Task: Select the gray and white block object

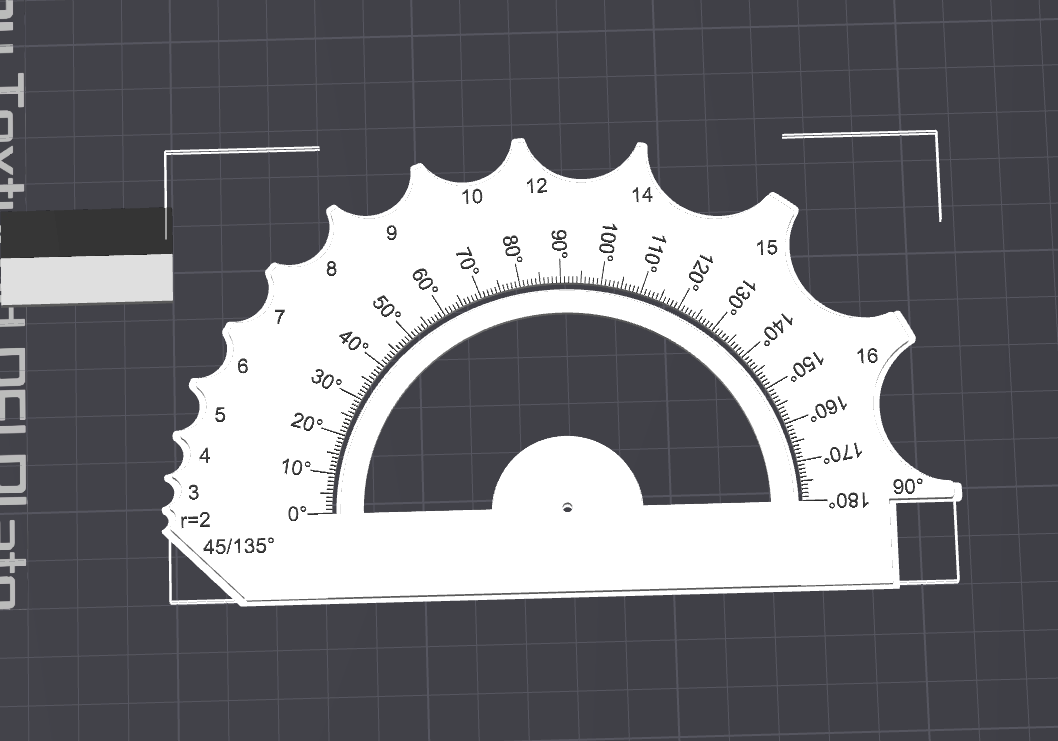Action: click(86, 254)
